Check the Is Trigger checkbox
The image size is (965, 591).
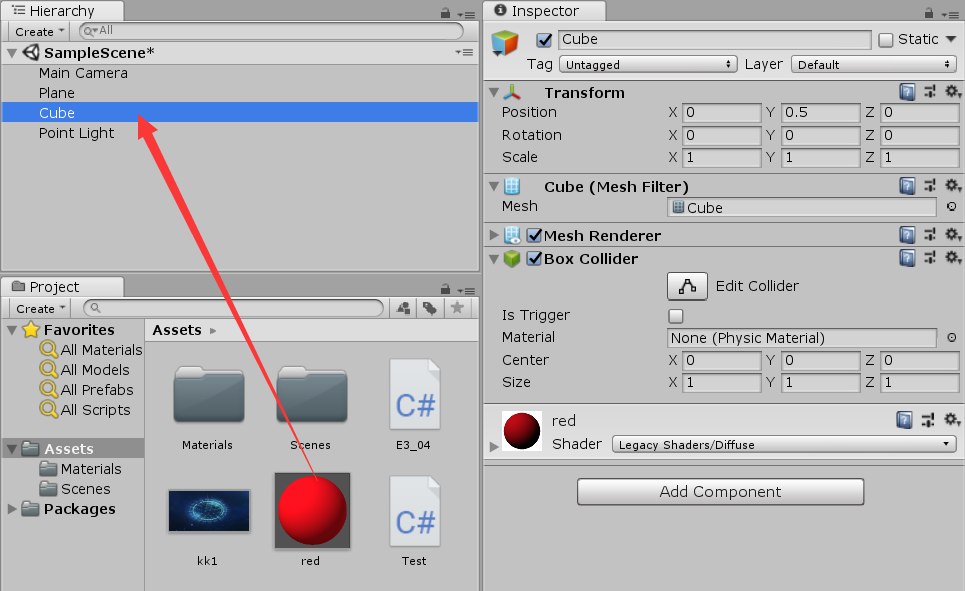click(x=676, y=315)
